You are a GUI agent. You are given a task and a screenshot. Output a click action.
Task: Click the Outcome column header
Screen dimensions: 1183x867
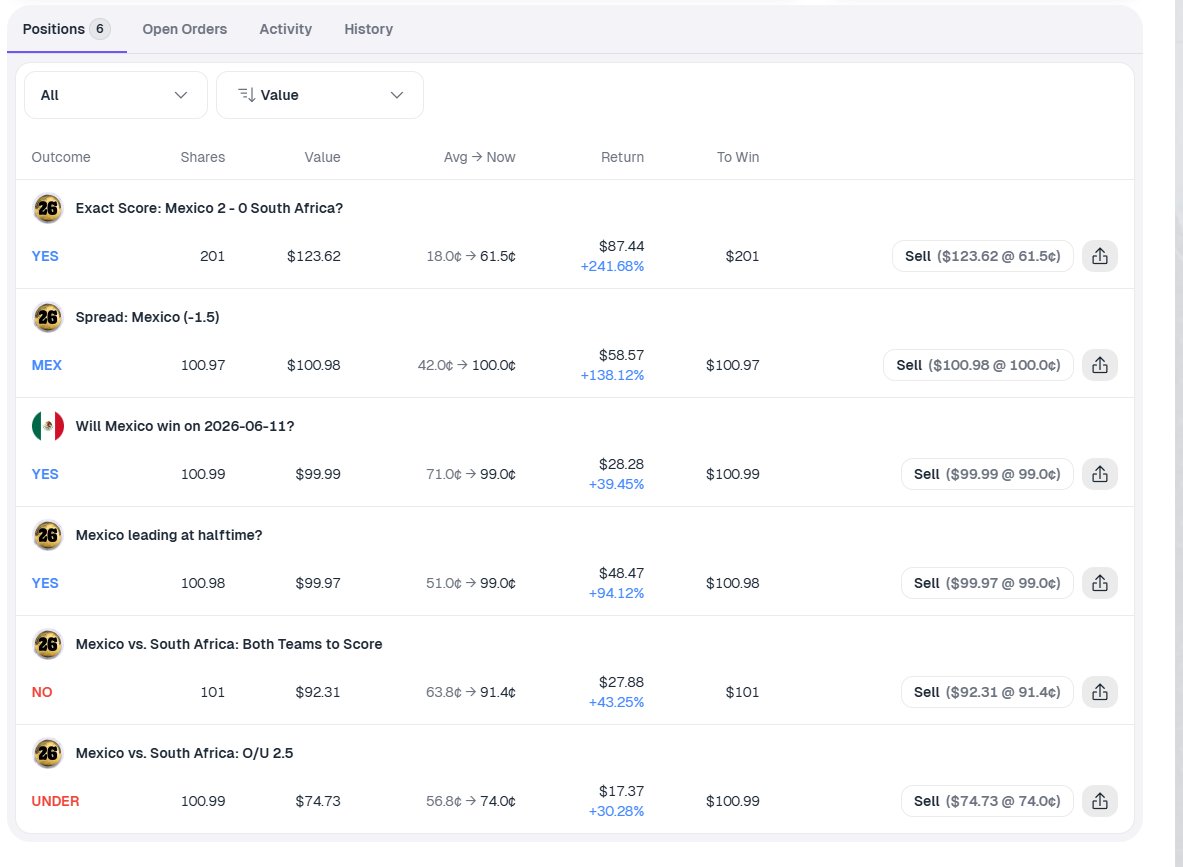pyautogui.click(x=61, y=157)
